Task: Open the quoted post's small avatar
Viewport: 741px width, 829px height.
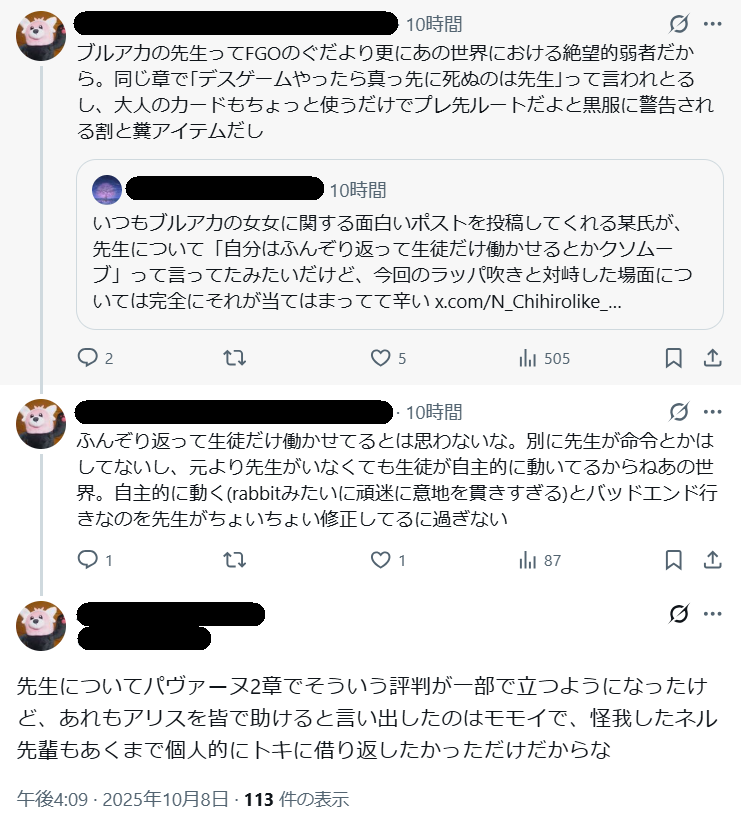Action: click(107, 190)
